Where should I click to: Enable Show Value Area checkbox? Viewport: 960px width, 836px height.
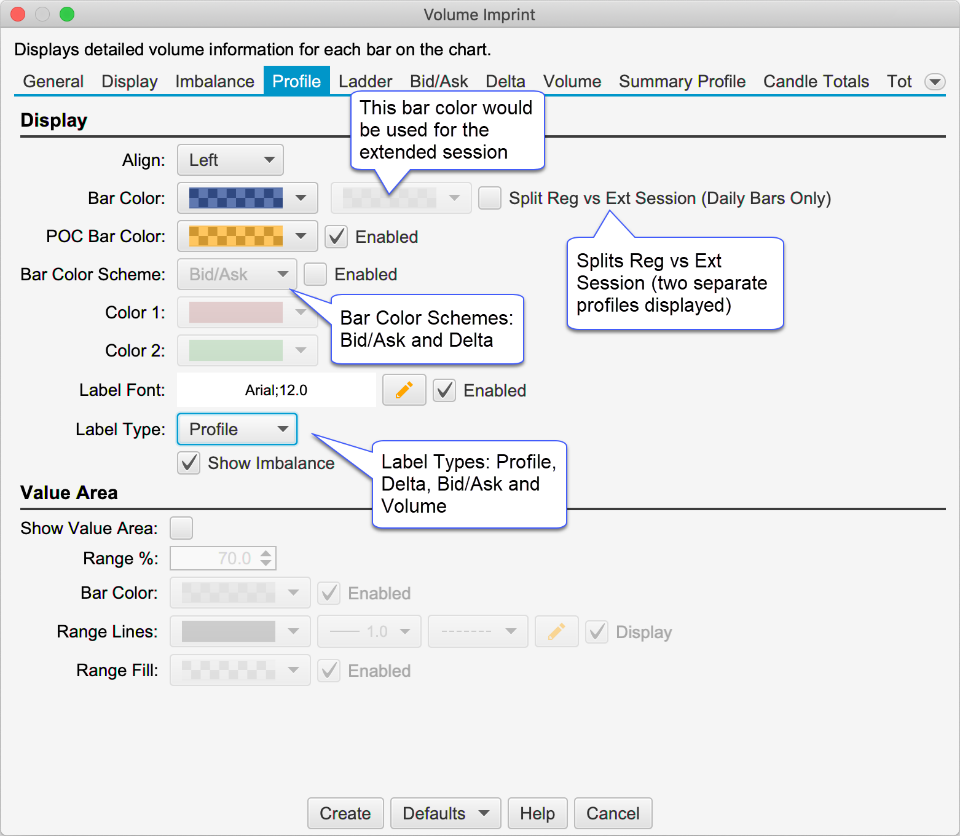click(182, 528)
